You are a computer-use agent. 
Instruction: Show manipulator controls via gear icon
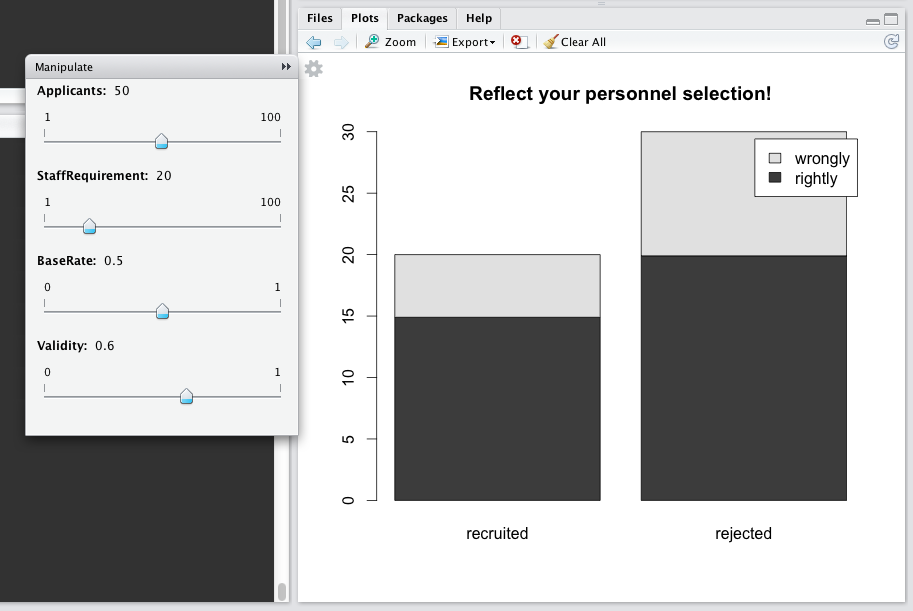(x=313, y=69)
